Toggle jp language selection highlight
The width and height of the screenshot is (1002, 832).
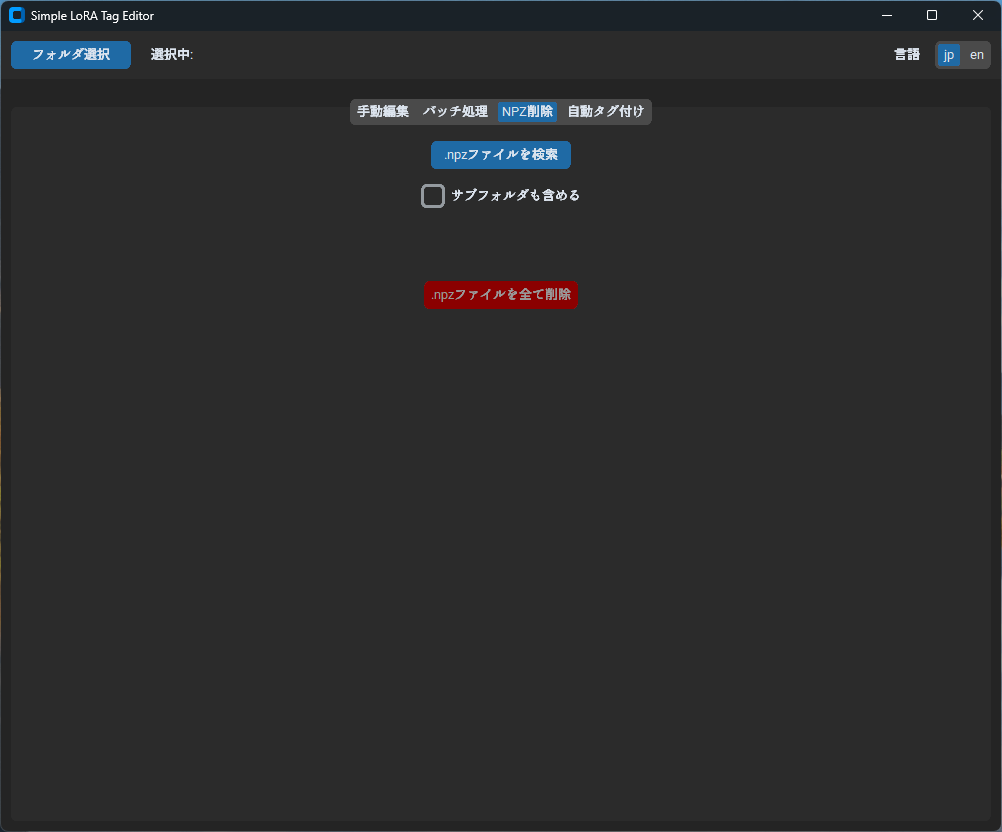(x=948, y=54)
